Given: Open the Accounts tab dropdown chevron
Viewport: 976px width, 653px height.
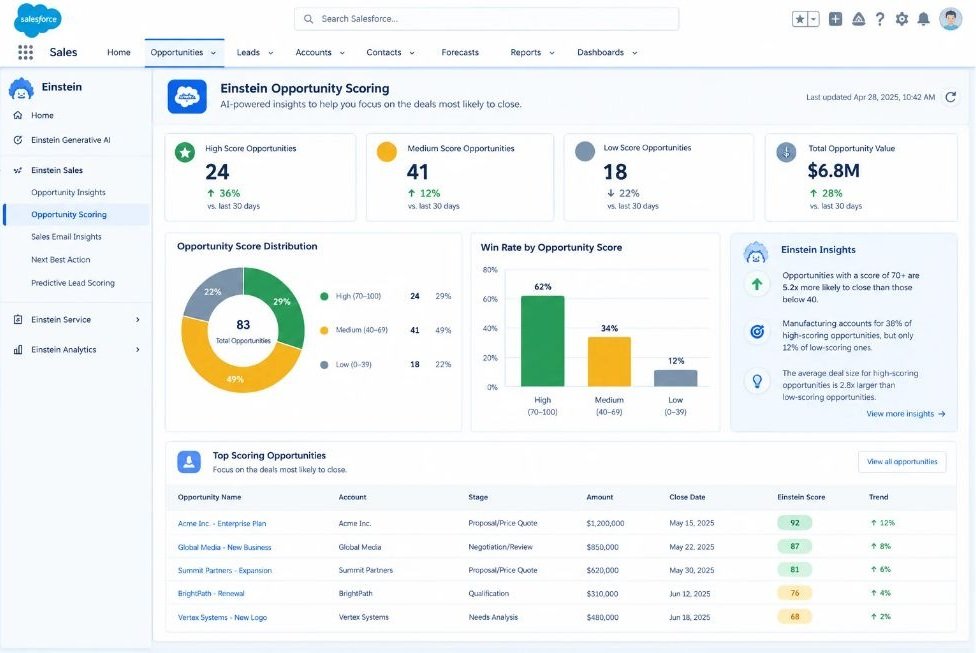Looking at the screenshot, I should [x=342, y=53].
